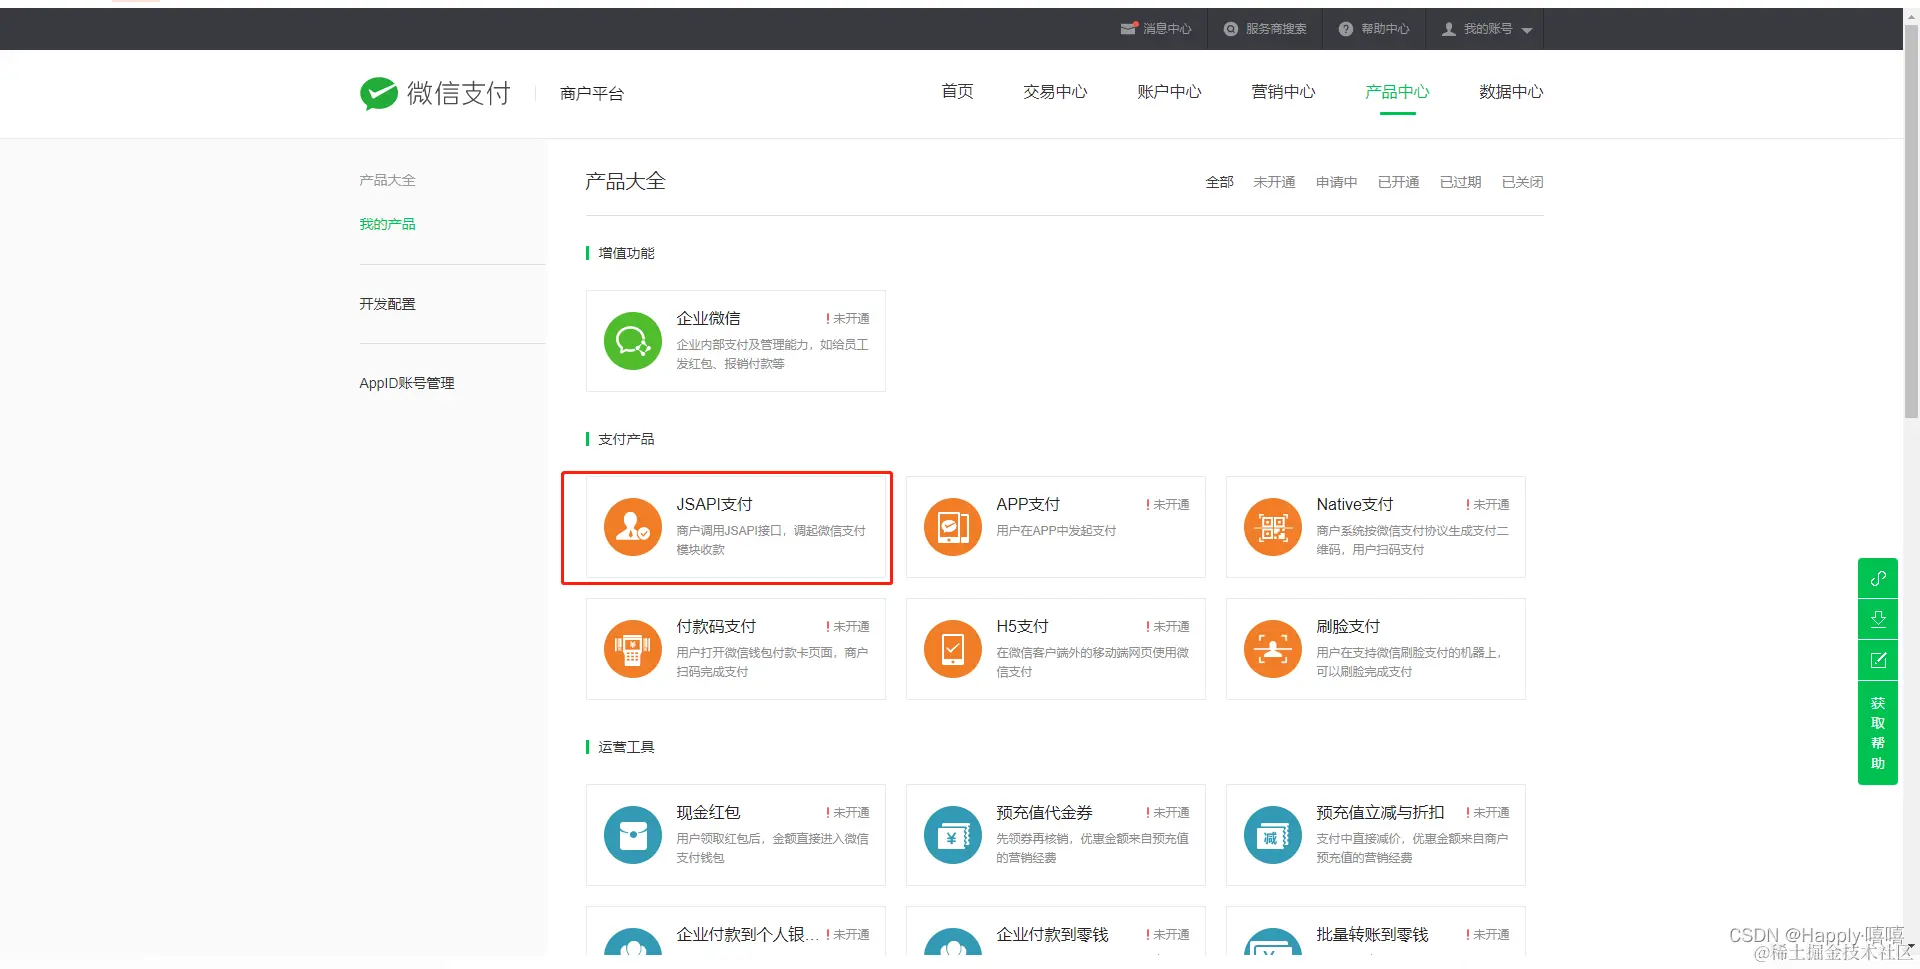Open the APP支付 title
The height and width of the screenshot is (969, 1920).
pos(1028,505)
